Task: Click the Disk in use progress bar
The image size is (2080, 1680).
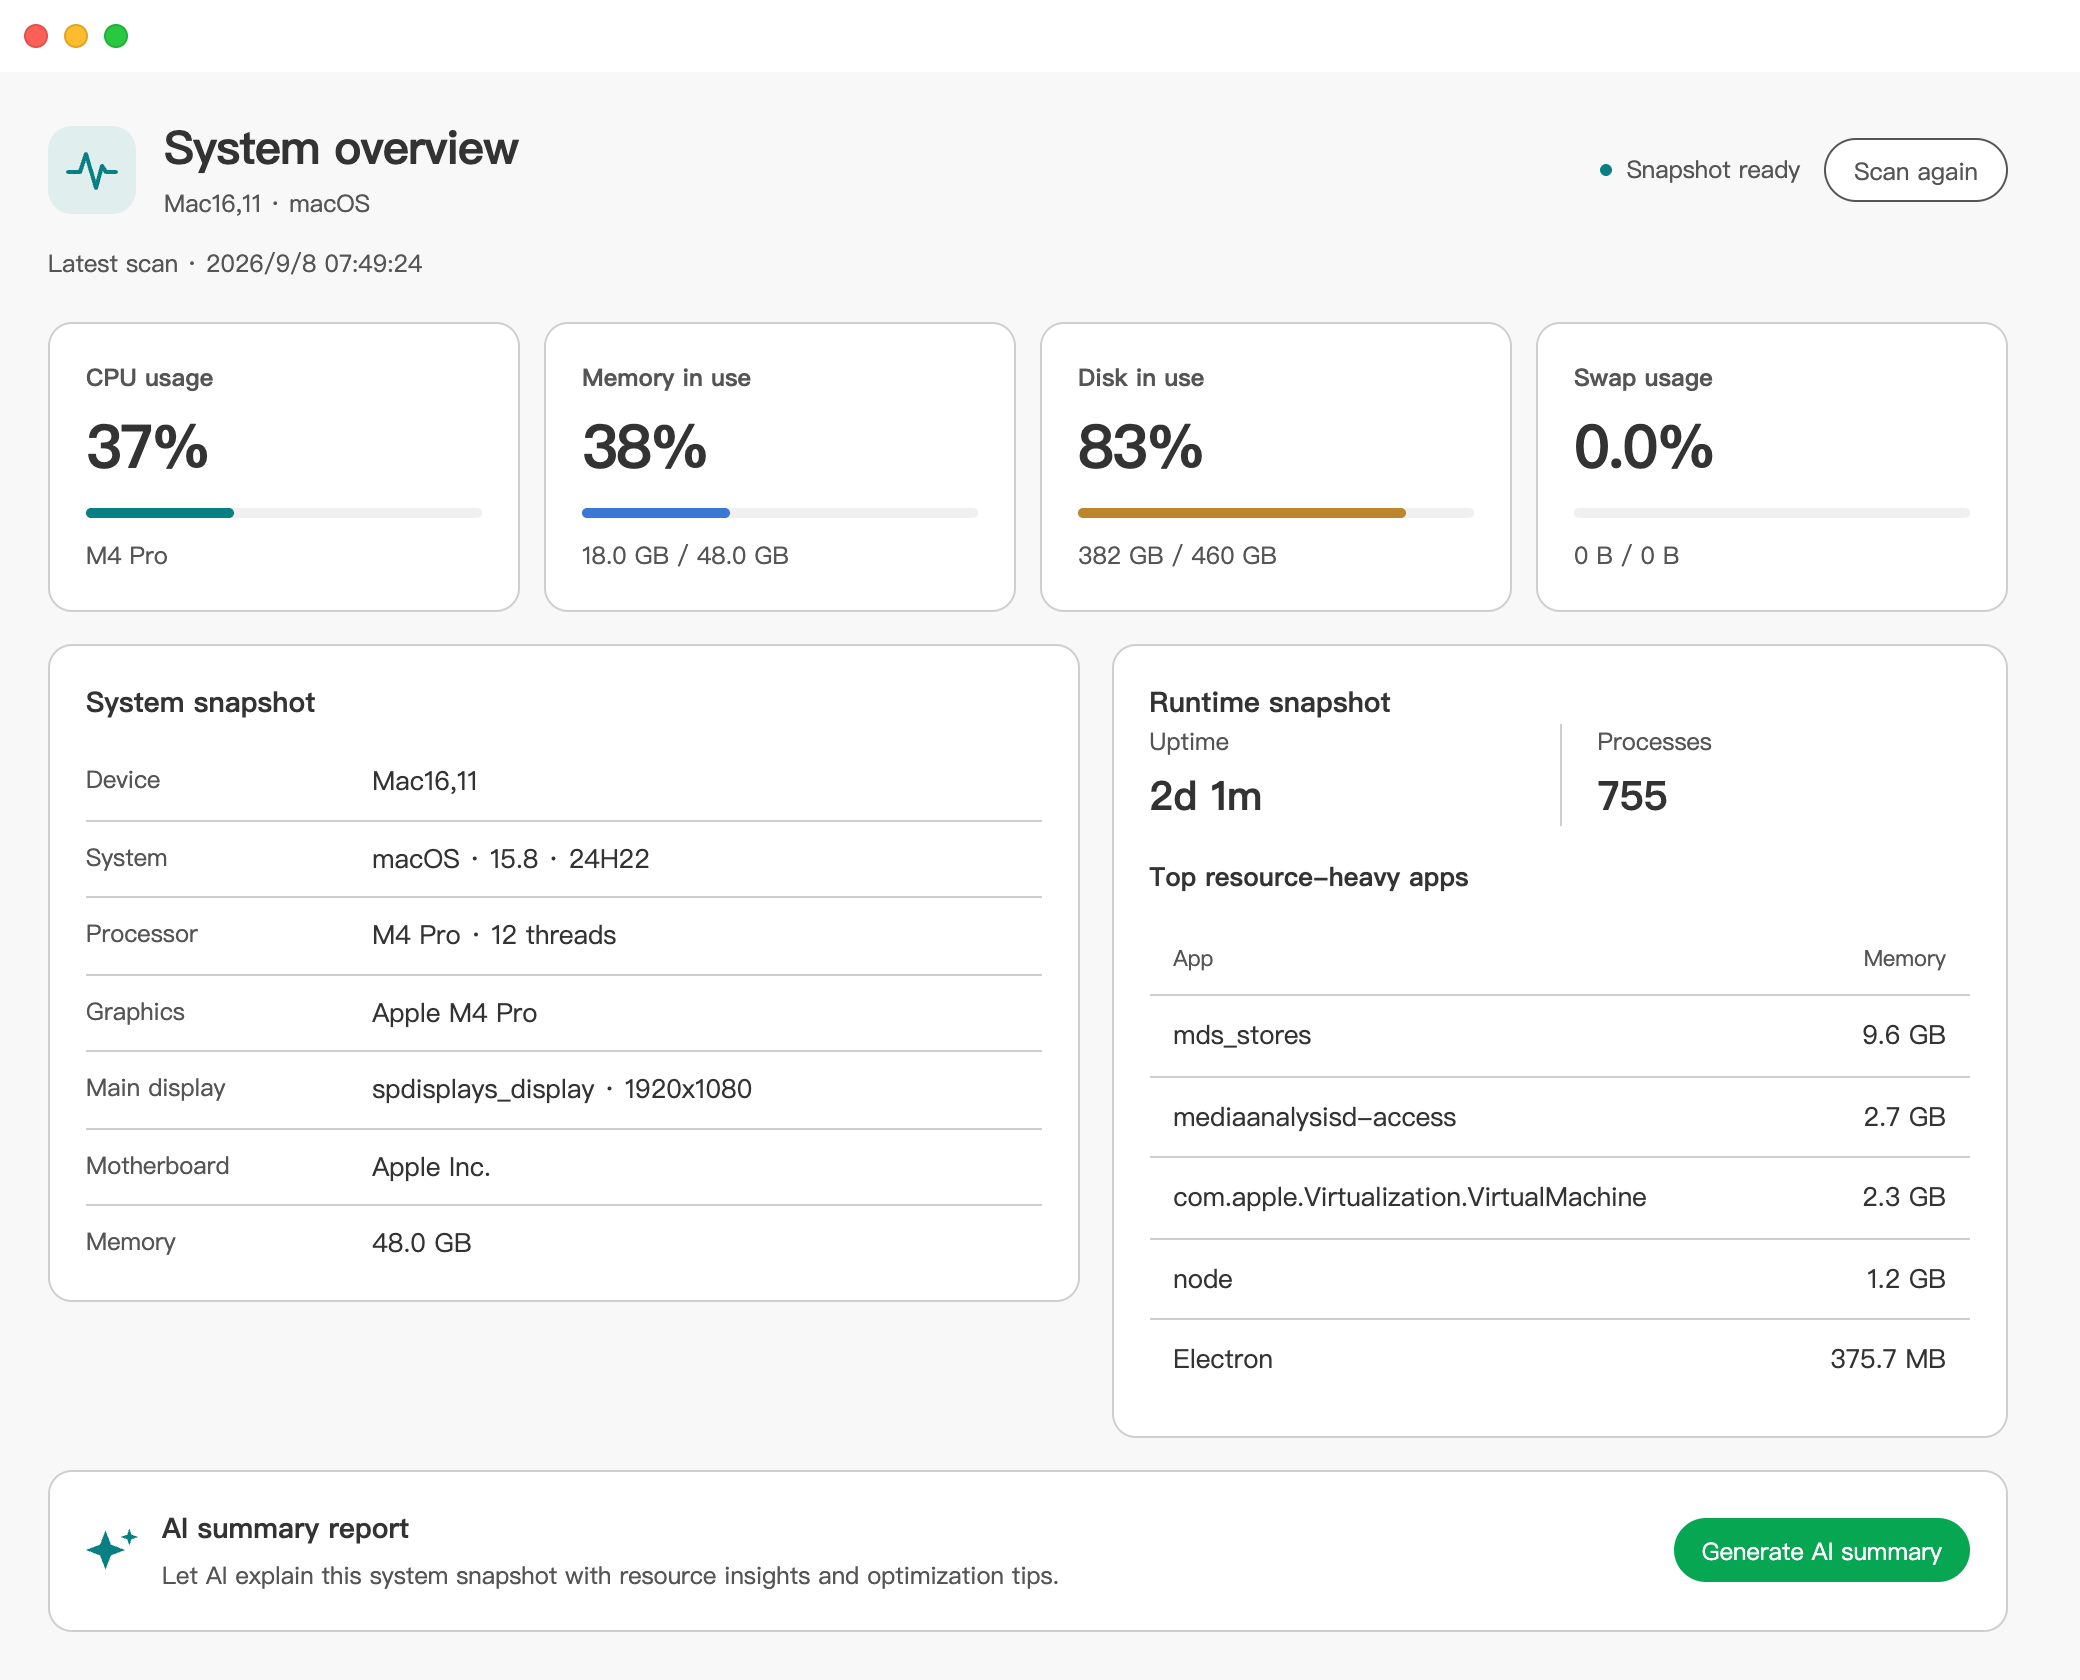Action: 1276,513
